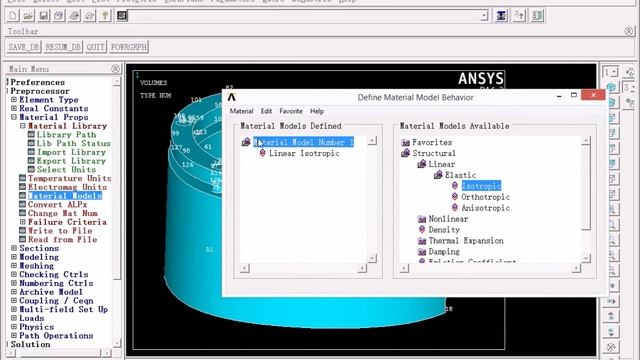Select the highlighted Material Models entry
Screen dimensions: 640x360
tap(64, 196)
